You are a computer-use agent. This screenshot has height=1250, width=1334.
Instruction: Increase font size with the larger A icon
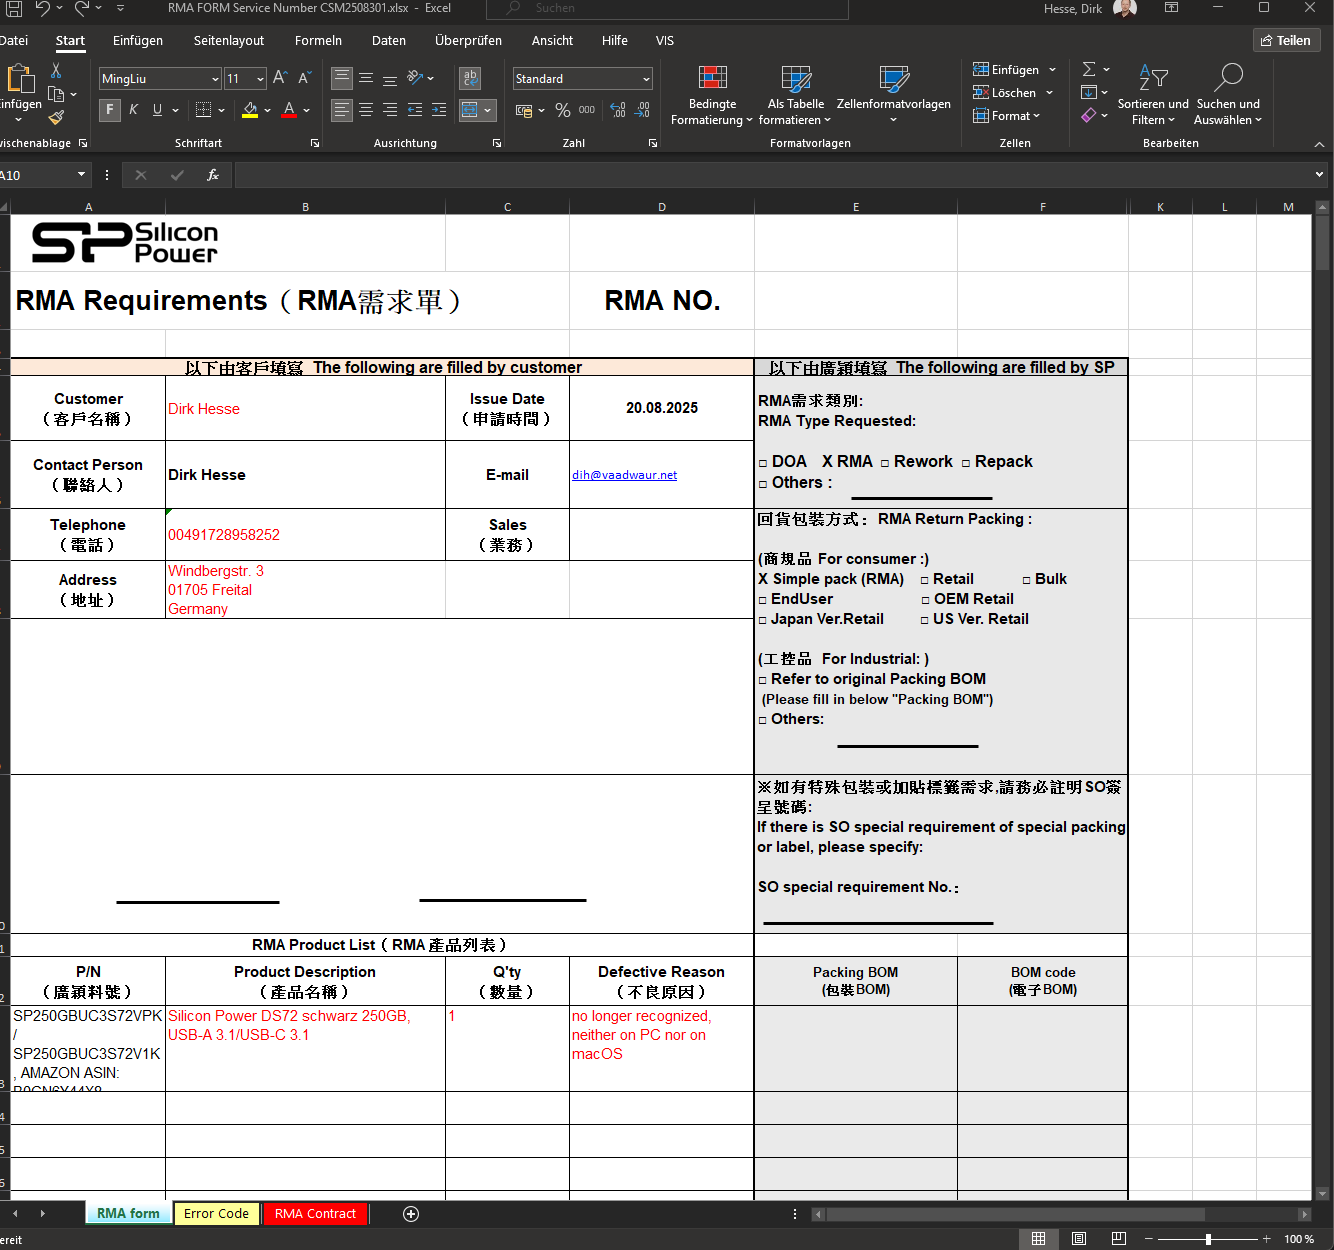click(x=280, y=78)
